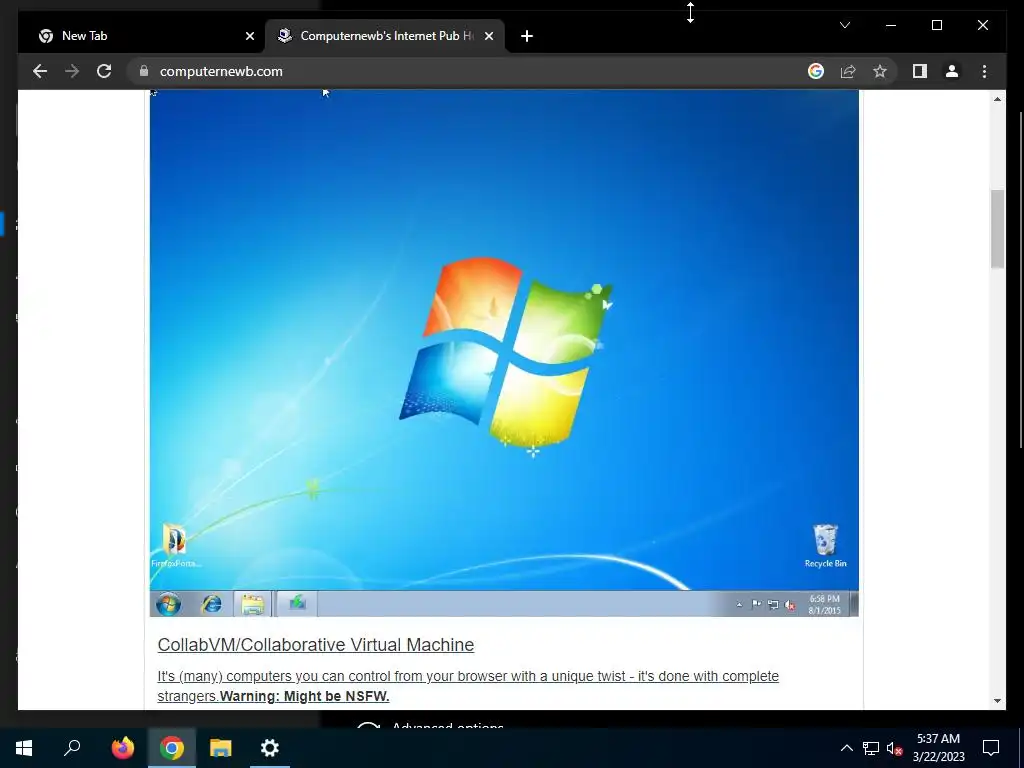Open the Windows notification center
Viewport: 1024px width, 768px height.
(991, 748)
